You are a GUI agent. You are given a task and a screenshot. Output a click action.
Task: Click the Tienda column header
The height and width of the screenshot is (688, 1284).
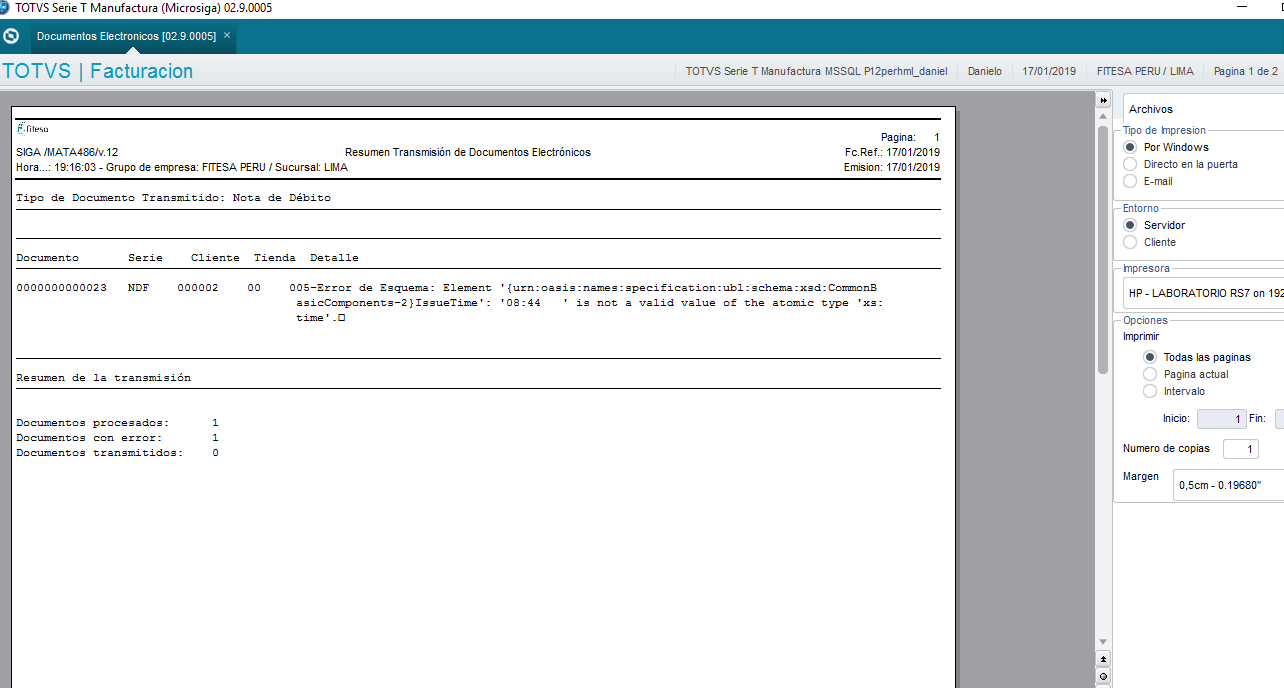(275, 258)
